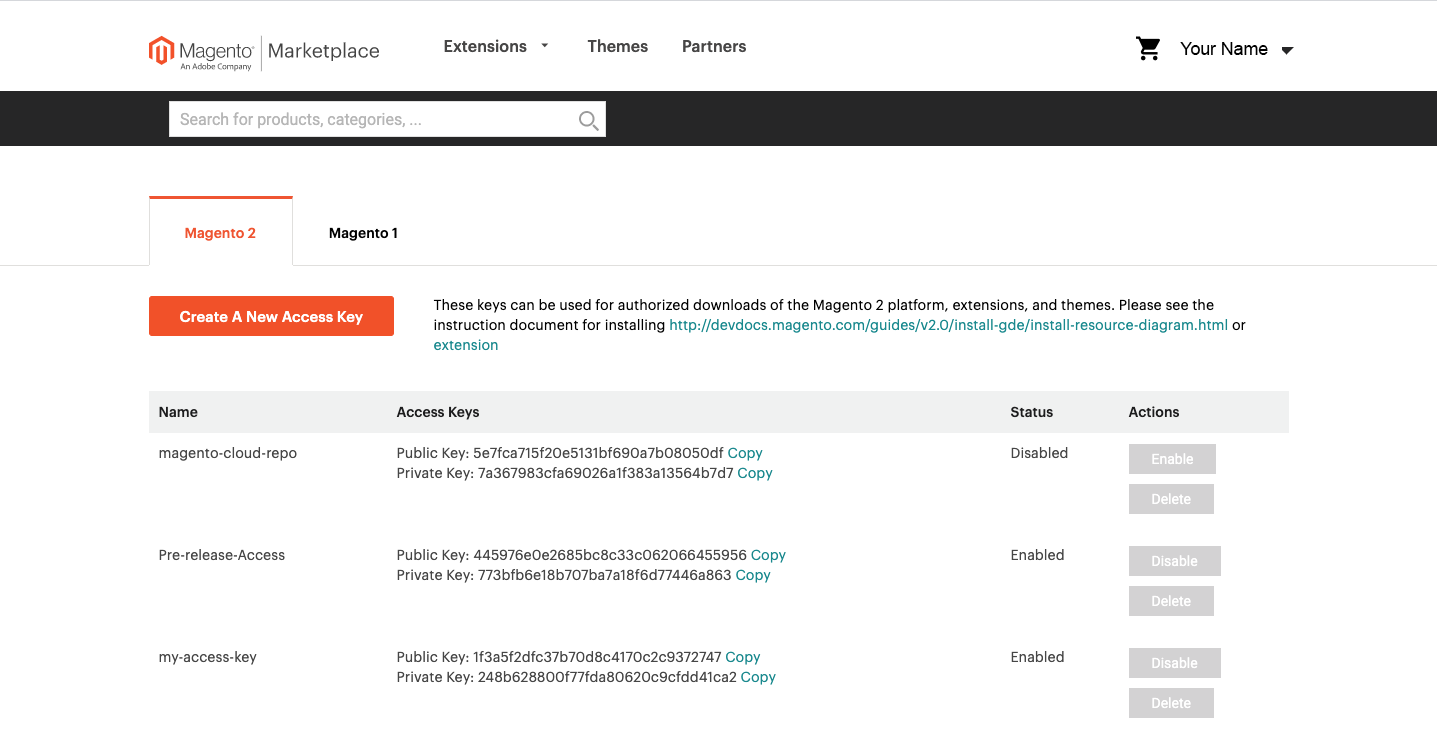Disable the Pre-release-Access key
Viewport: 1437px width, 734px height.
click(x=1175, y=561)
